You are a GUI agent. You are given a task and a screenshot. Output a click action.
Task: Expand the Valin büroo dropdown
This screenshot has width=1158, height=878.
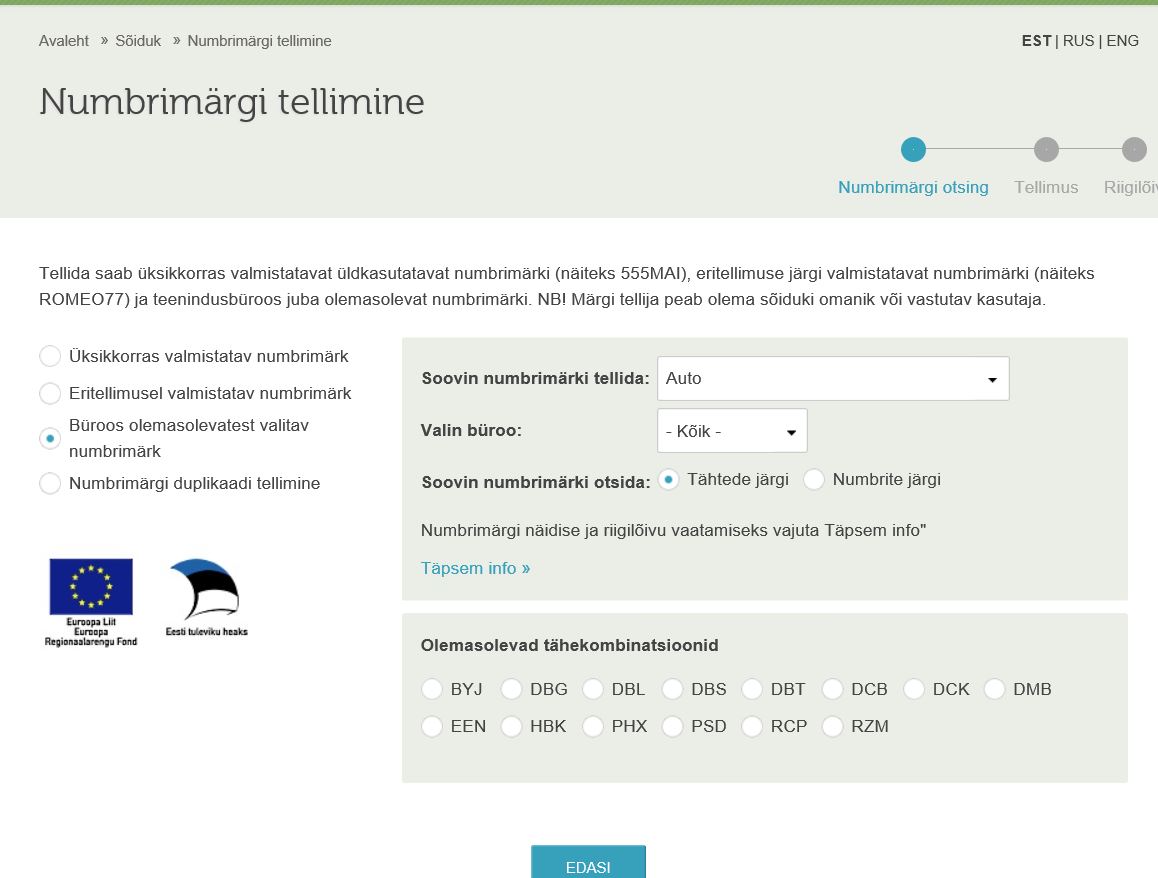[x=731, y=431]
